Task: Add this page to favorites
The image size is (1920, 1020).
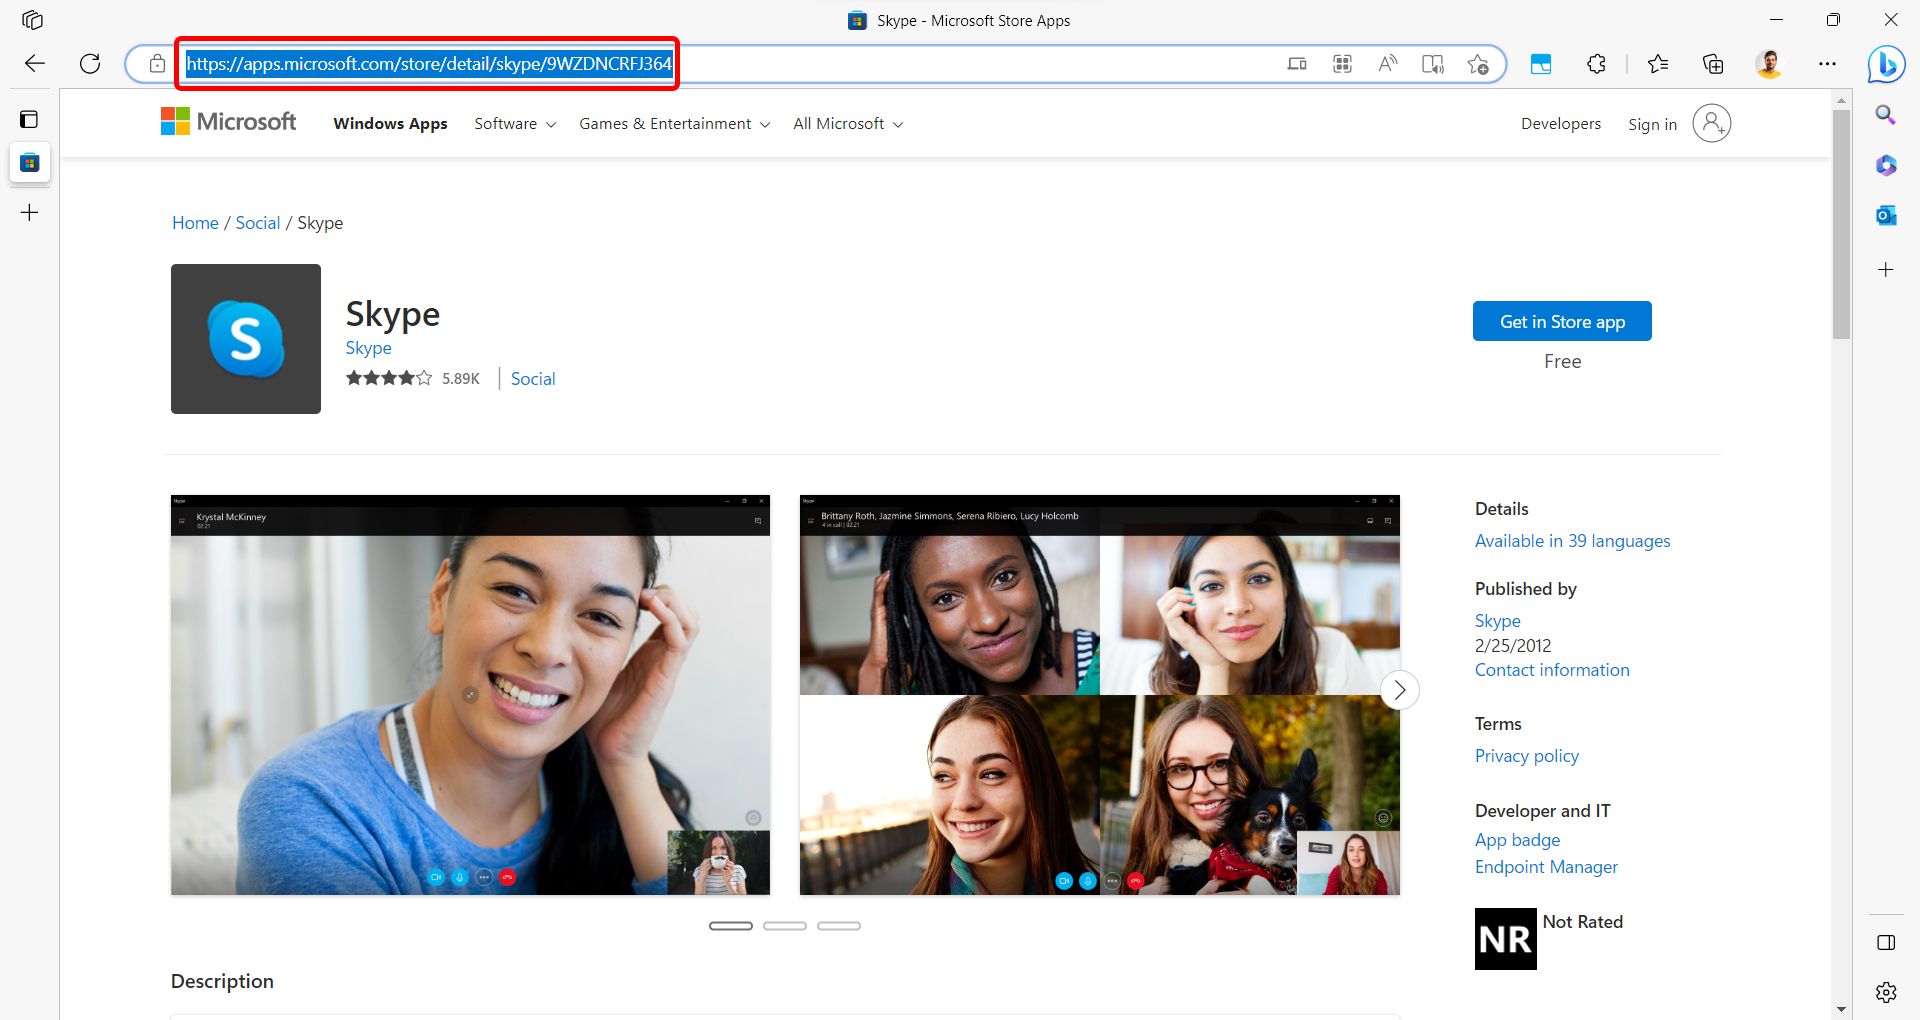Action: click(x=1478, y=64)
